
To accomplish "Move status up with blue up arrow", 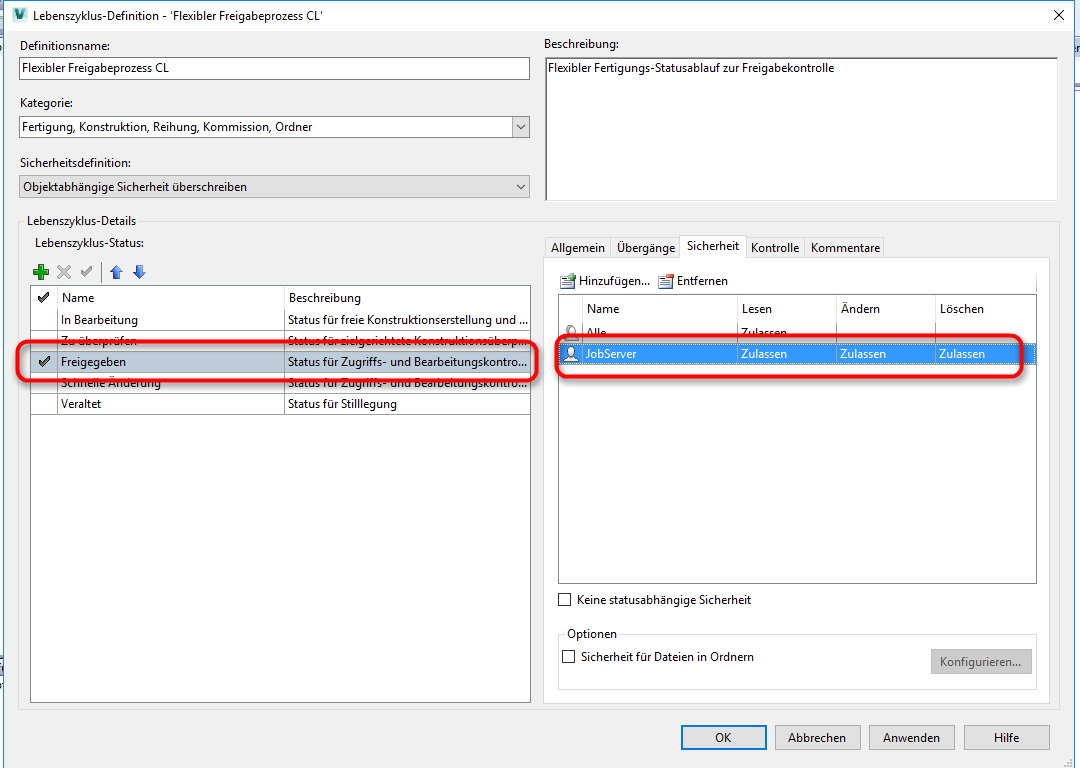I will [117, 271].
